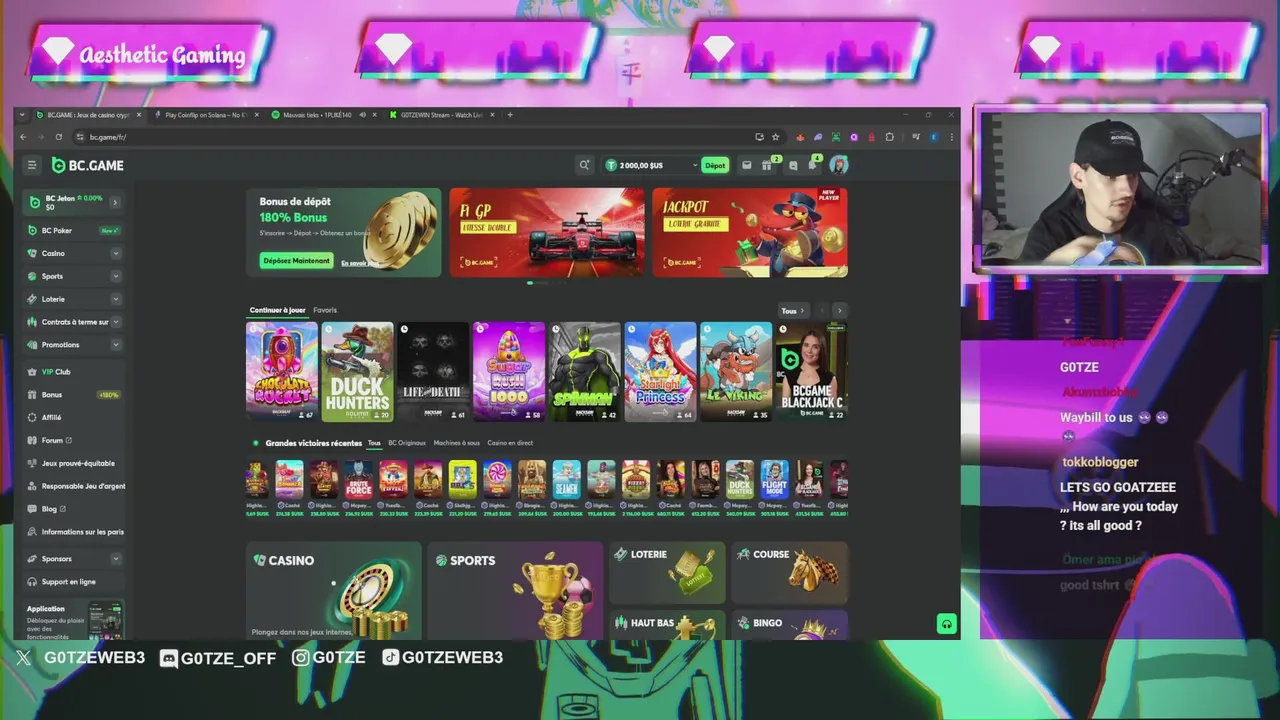Viewport: 1280px width, 720px height.
Task: Open Support en ligne in the sidebar
Action: 74,582
